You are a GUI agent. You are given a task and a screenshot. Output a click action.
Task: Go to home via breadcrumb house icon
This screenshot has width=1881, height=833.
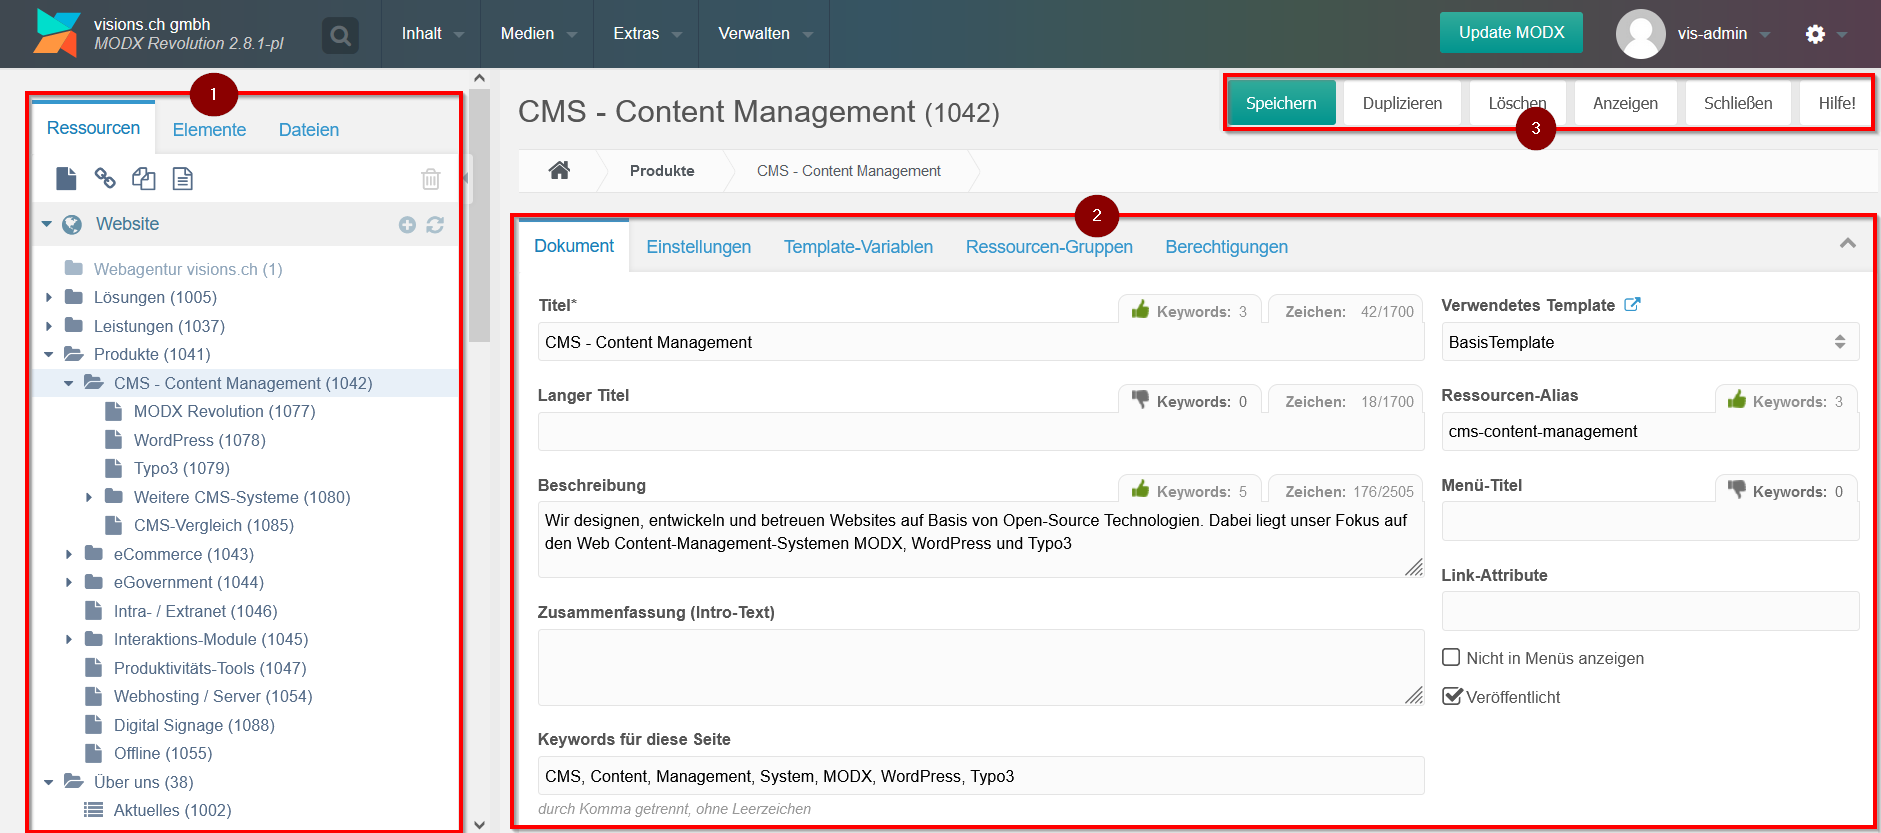(559, 171)
